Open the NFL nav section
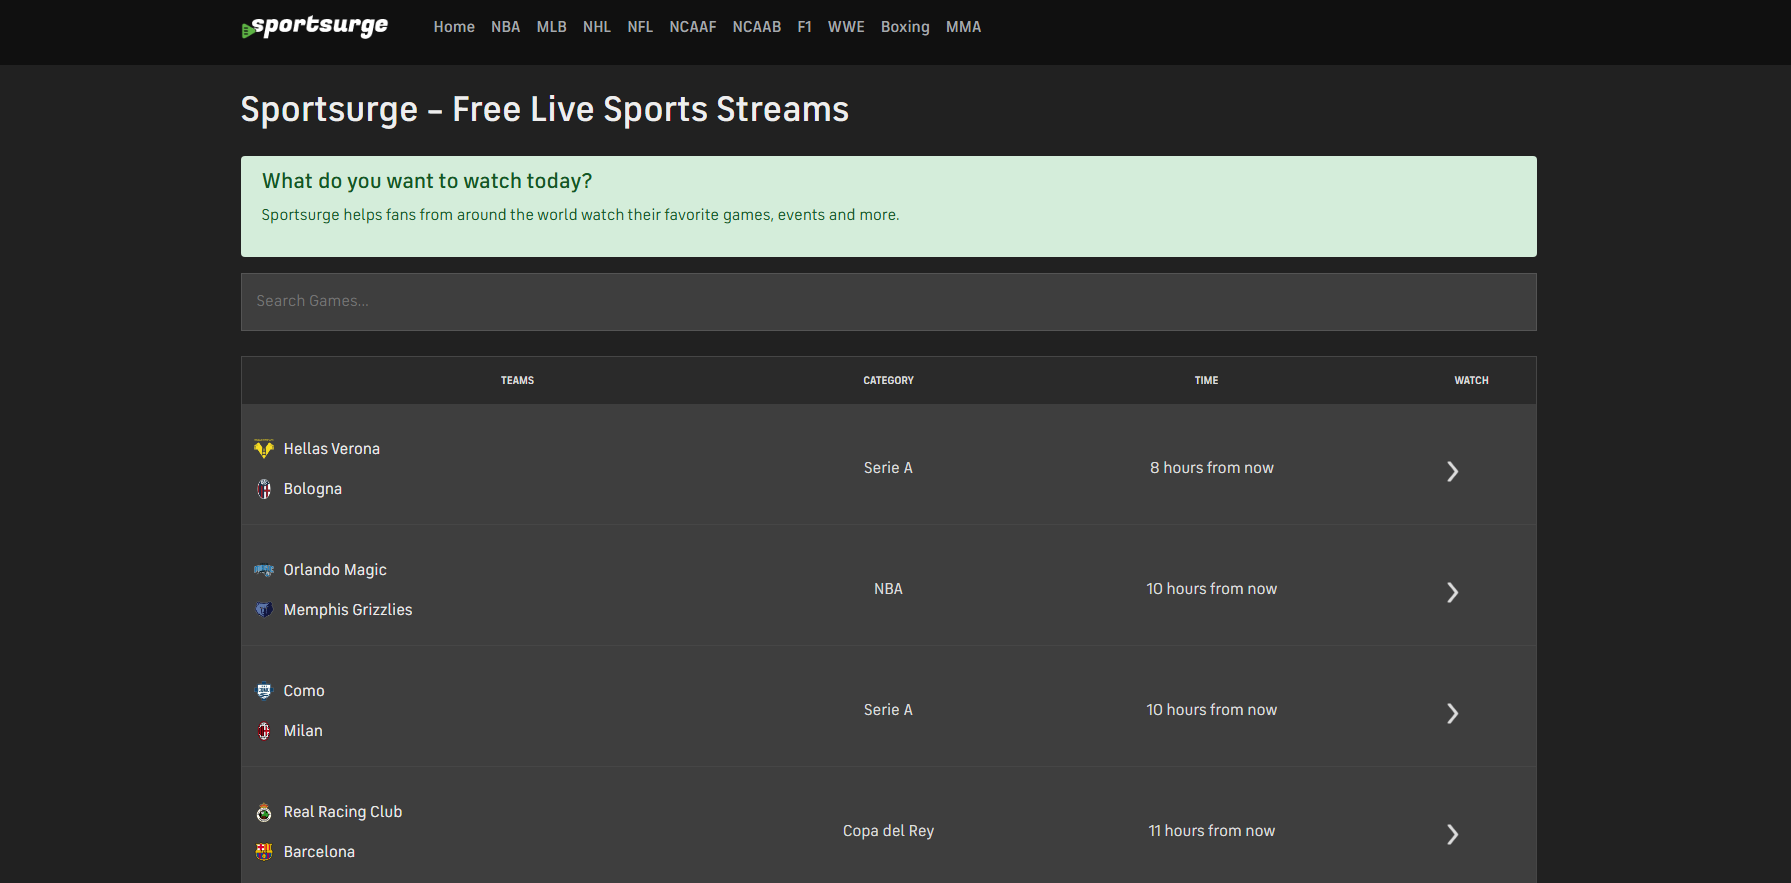This screenshot has width=1791, height=883. 640,27
